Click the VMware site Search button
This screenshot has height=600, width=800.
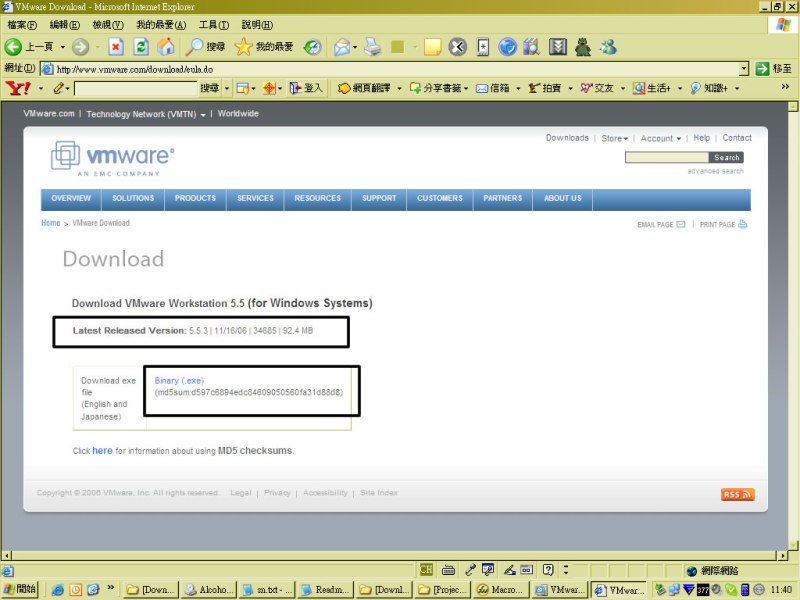(x=726, y=157)
